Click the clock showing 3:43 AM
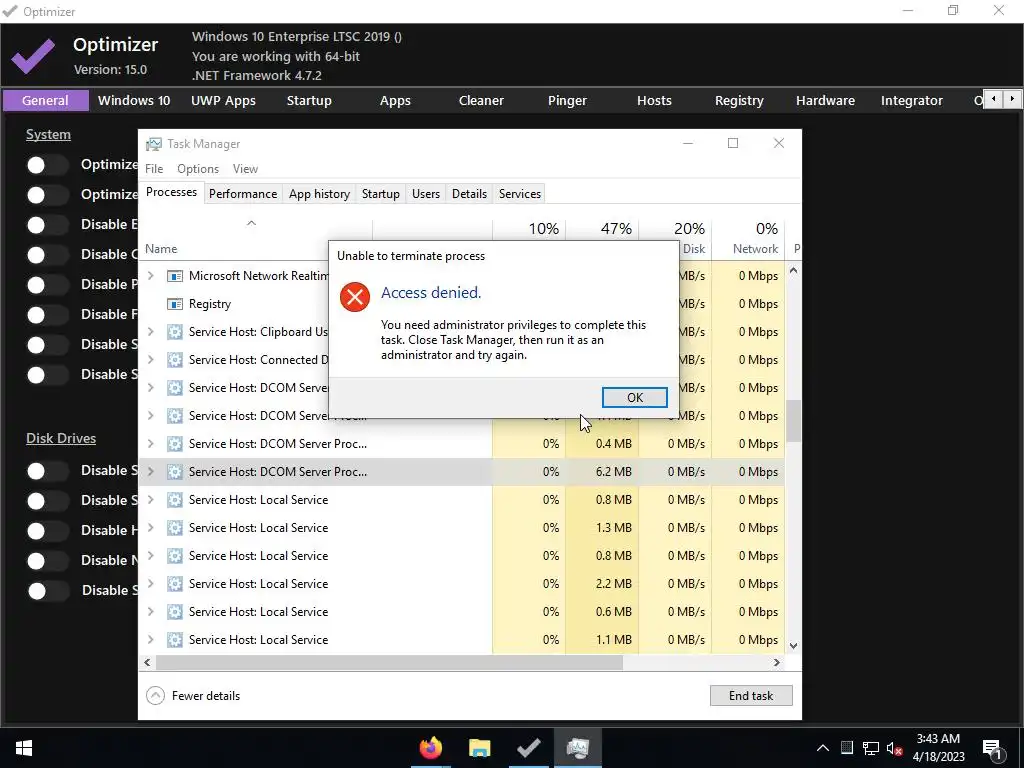This screenshot has height=768, width=1024. coord(938,739)
